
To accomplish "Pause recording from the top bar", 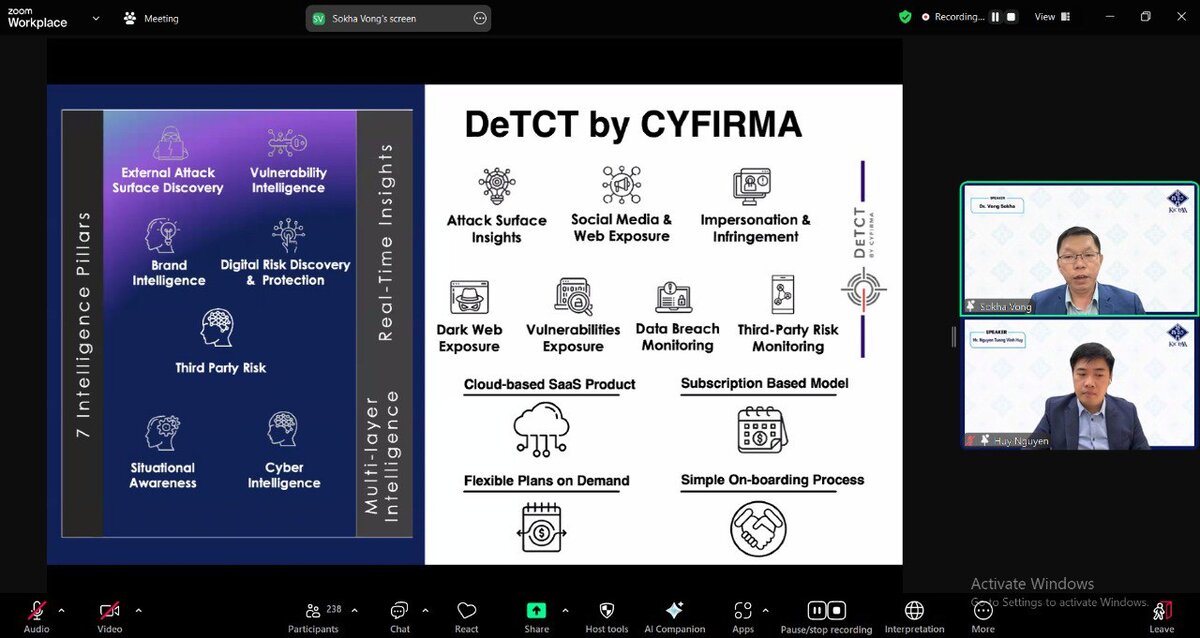I will (995, 17).
